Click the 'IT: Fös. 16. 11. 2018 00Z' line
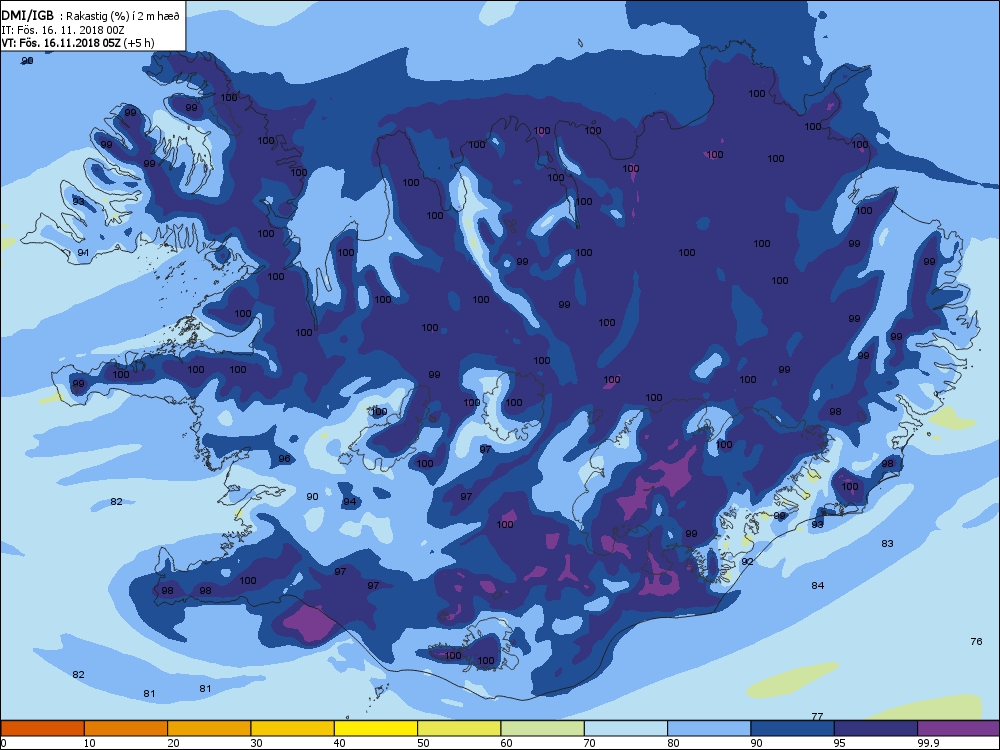The image size is (1000, 750). pos(62,30)
